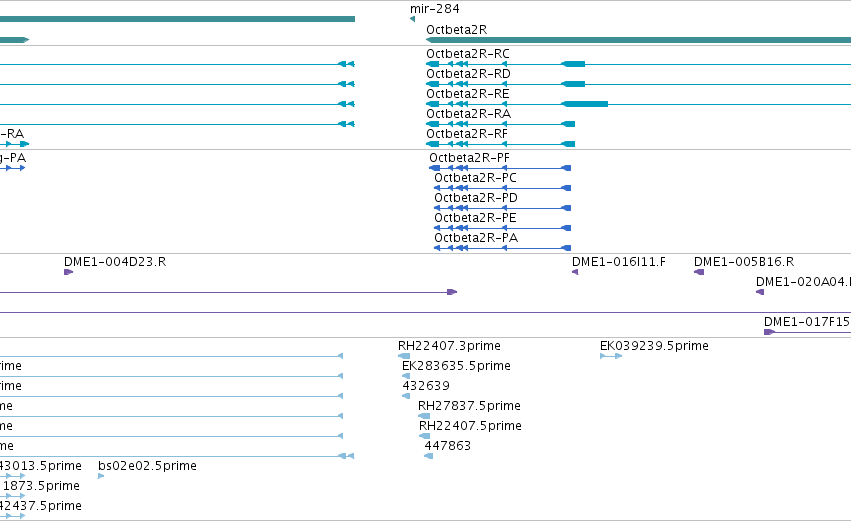Select the mir-284 gene label

[435, 9]
